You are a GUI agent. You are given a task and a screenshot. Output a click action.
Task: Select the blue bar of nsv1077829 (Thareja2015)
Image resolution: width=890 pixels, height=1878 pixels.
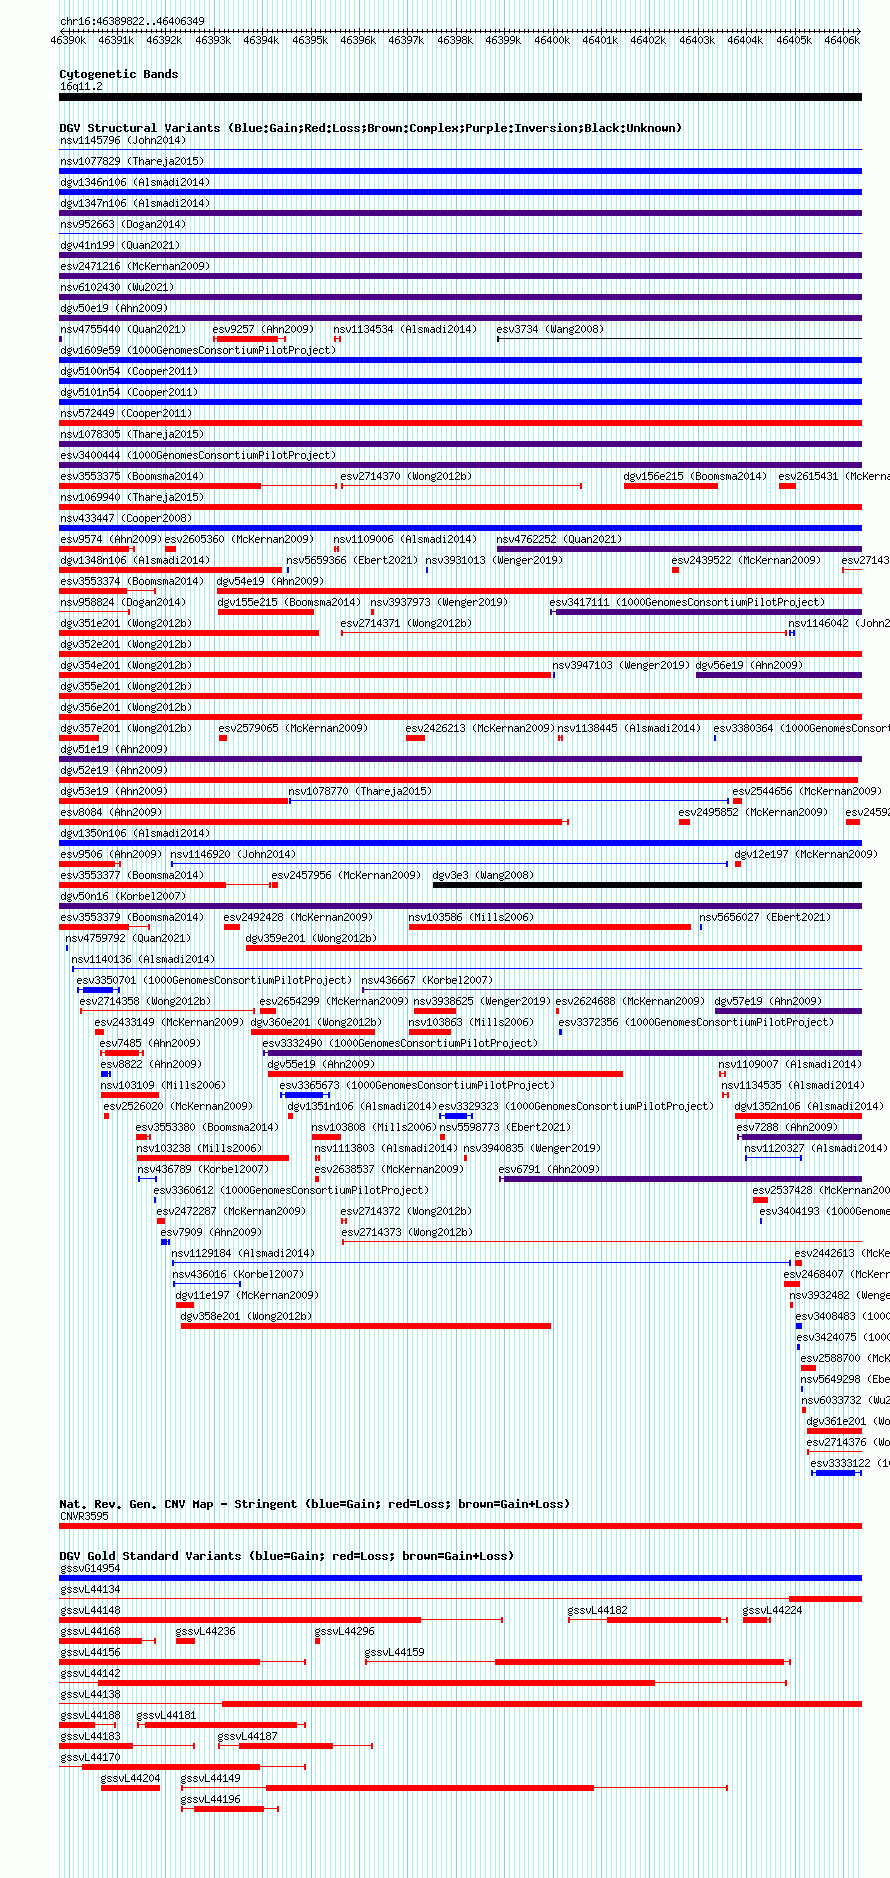tap(460, 171)
